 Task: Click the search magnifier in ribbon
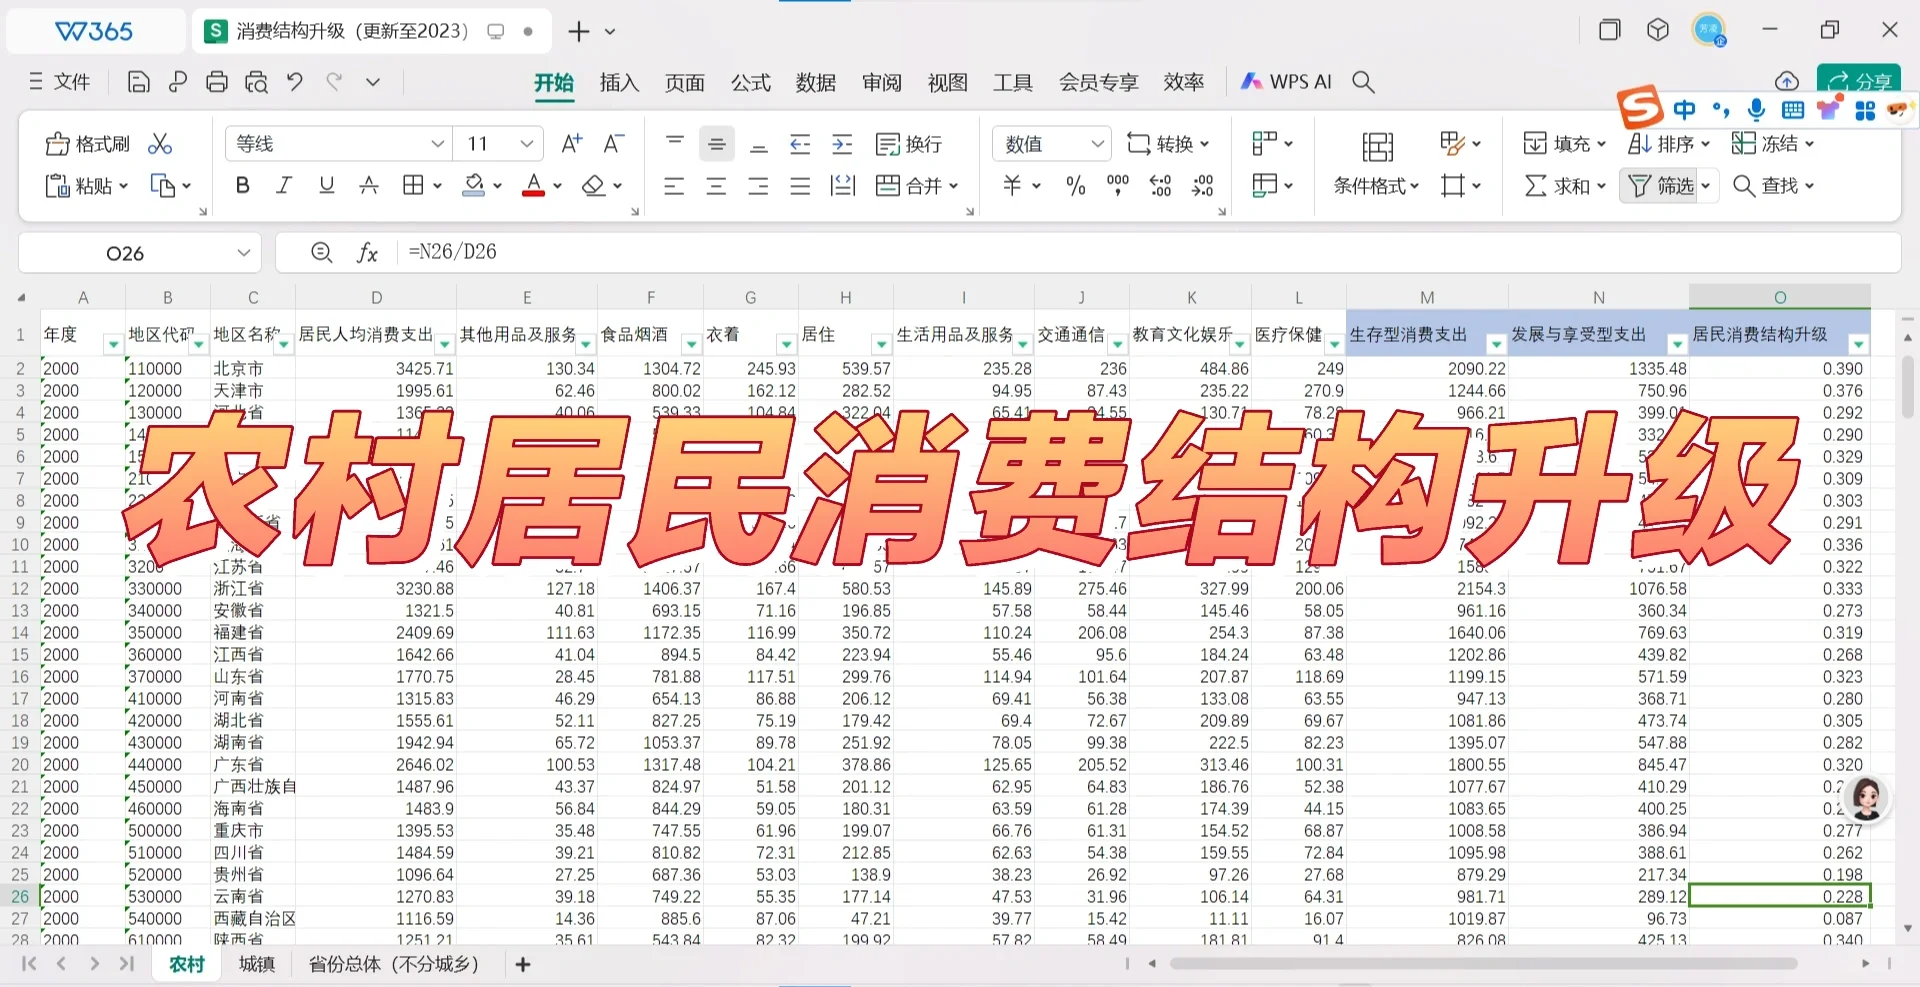[1364, 82]
